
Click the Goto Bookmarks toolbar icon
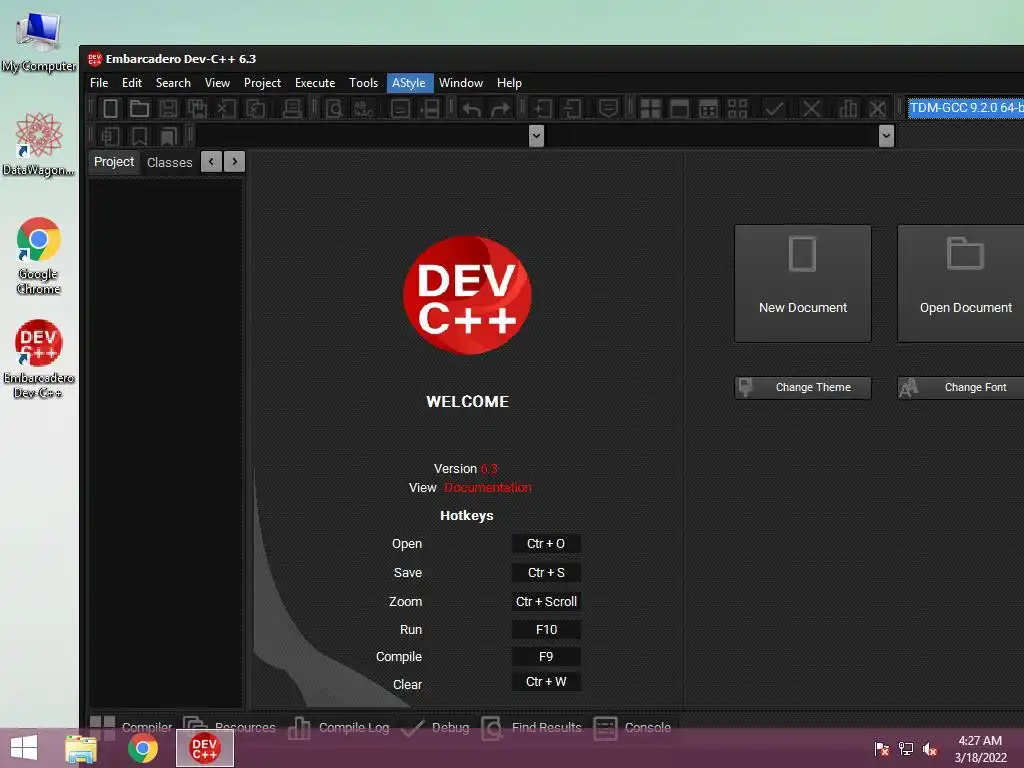tap(168, 136)
